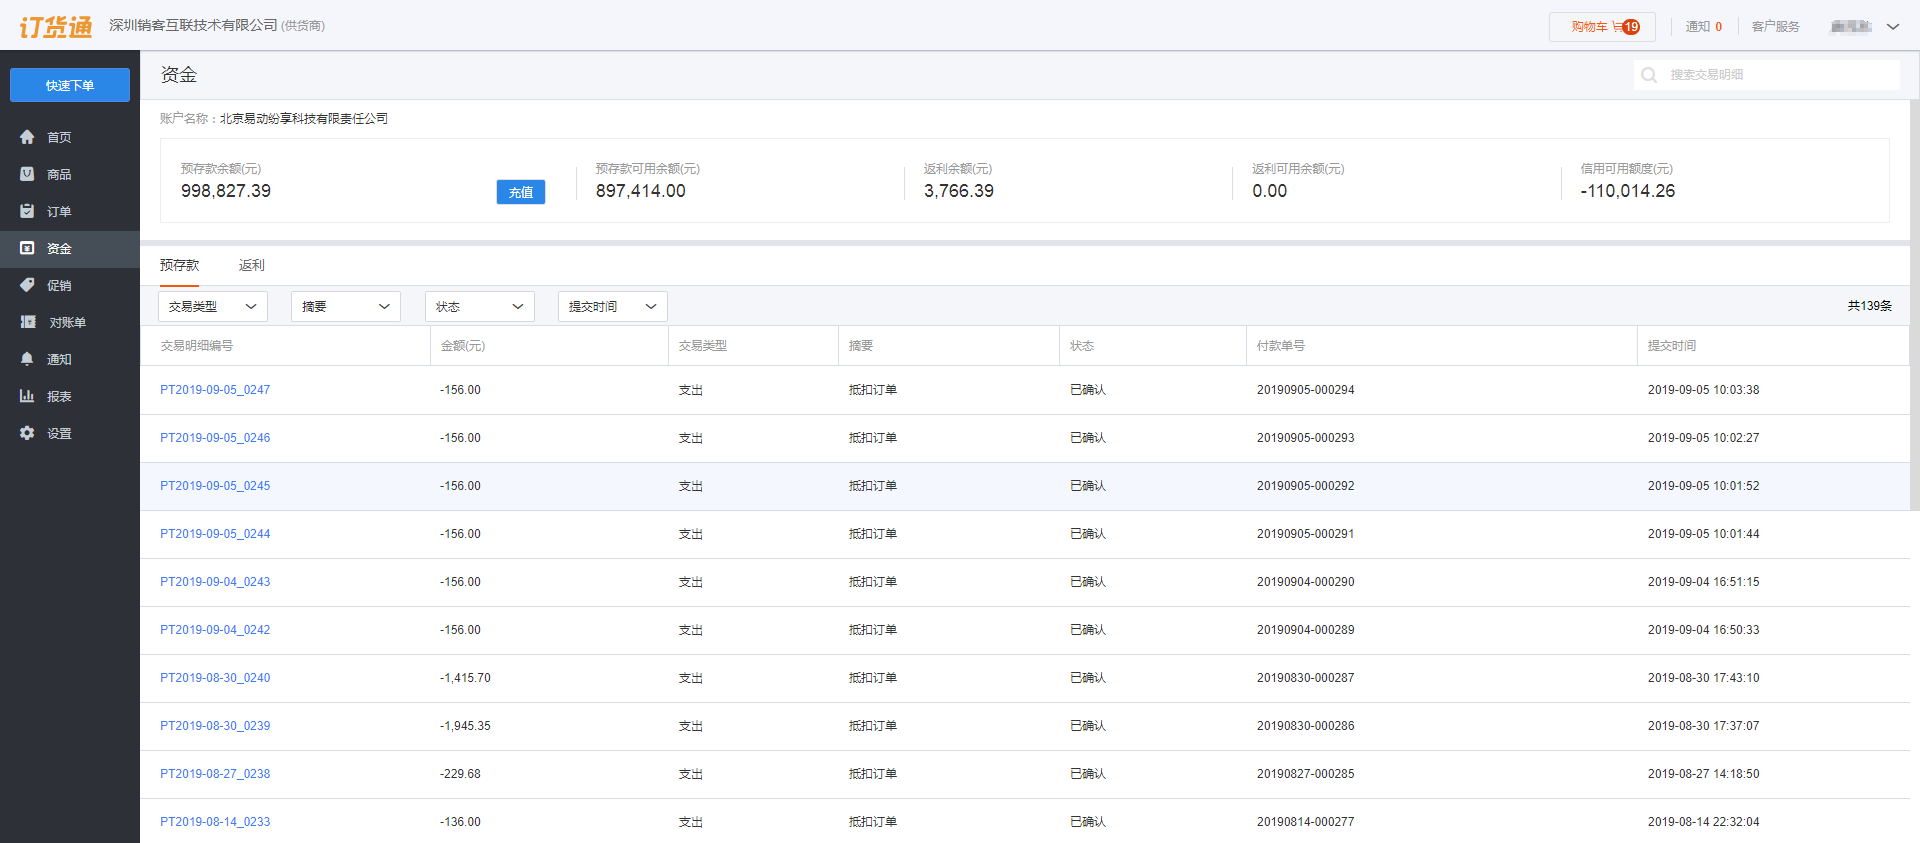
Task: Open transaction PT2019-08-27_0238
Action: [215, 774]
